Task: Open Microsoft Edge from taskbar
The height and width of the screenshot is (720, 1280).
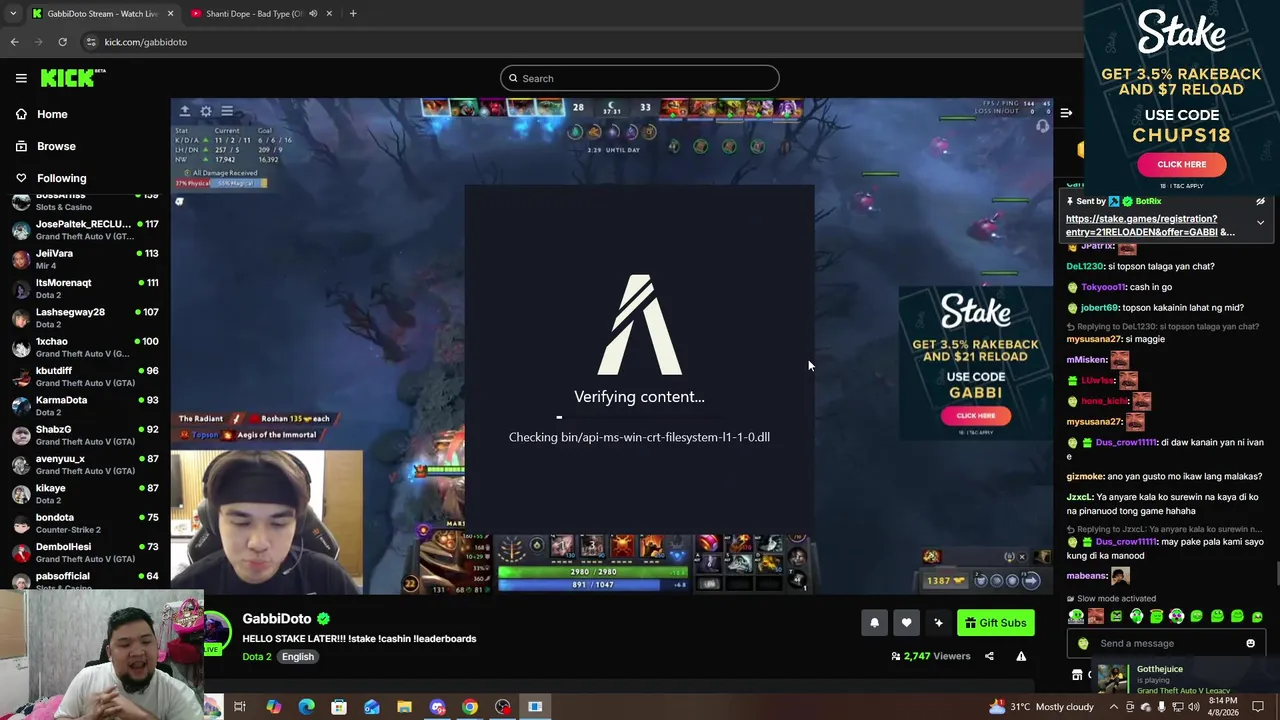Action: 306,707
